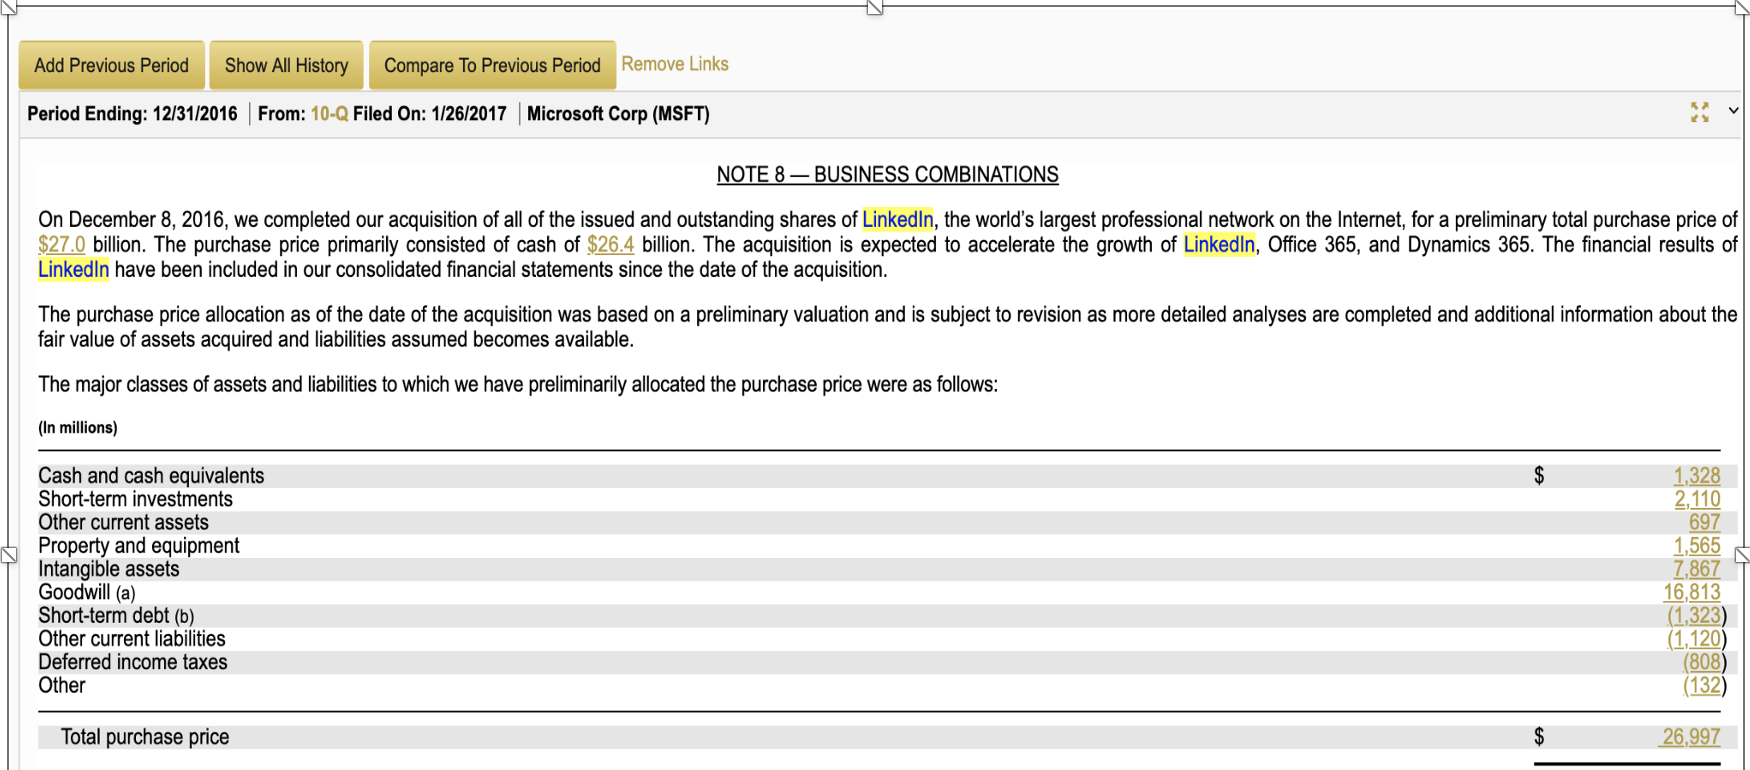Open the chevron dropdown beside expand icon
The image size is (1750, 770).
[1734, 111]
